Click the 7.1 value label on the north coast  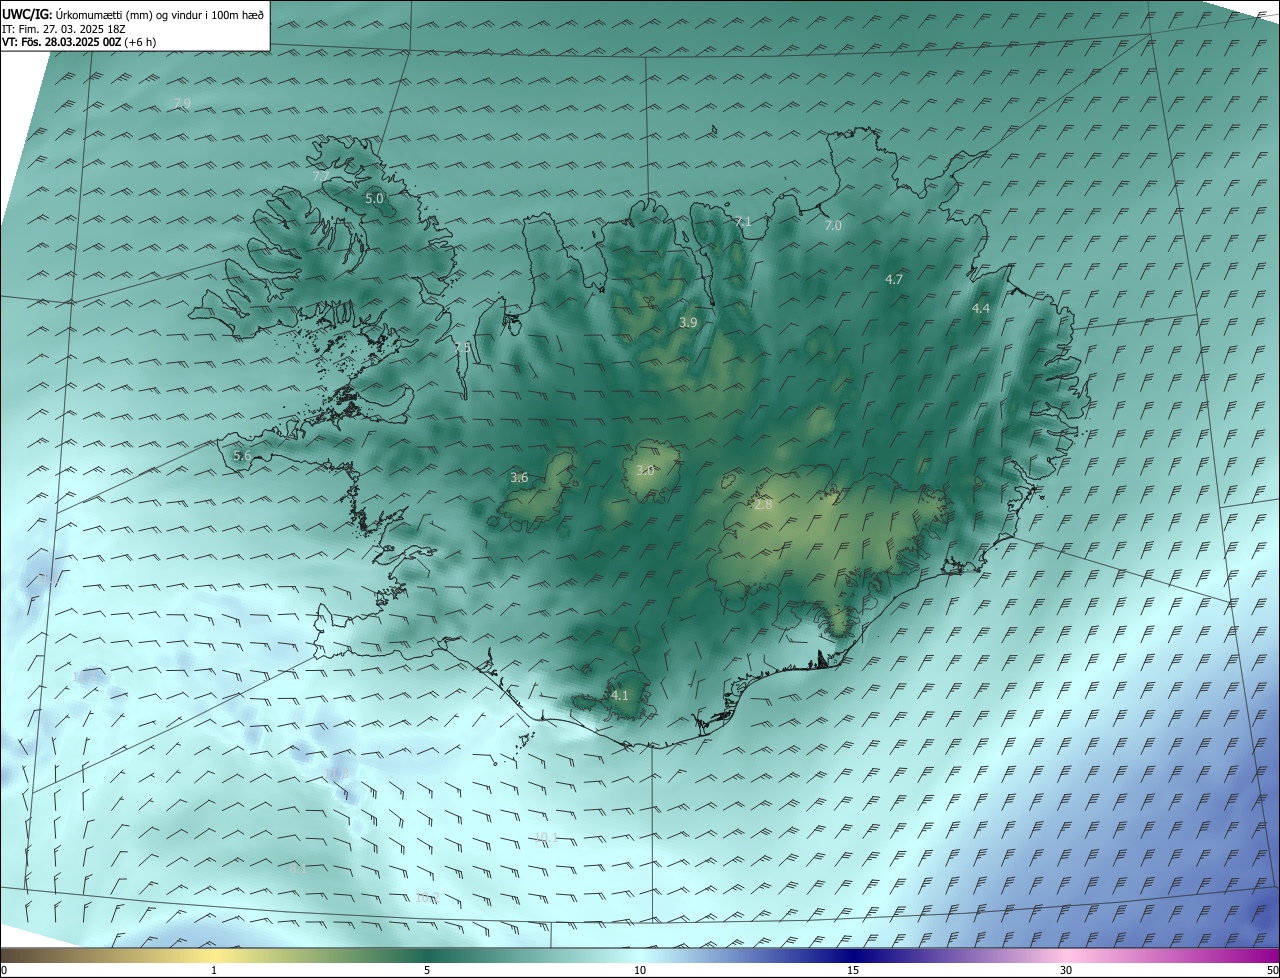point(742,222)
